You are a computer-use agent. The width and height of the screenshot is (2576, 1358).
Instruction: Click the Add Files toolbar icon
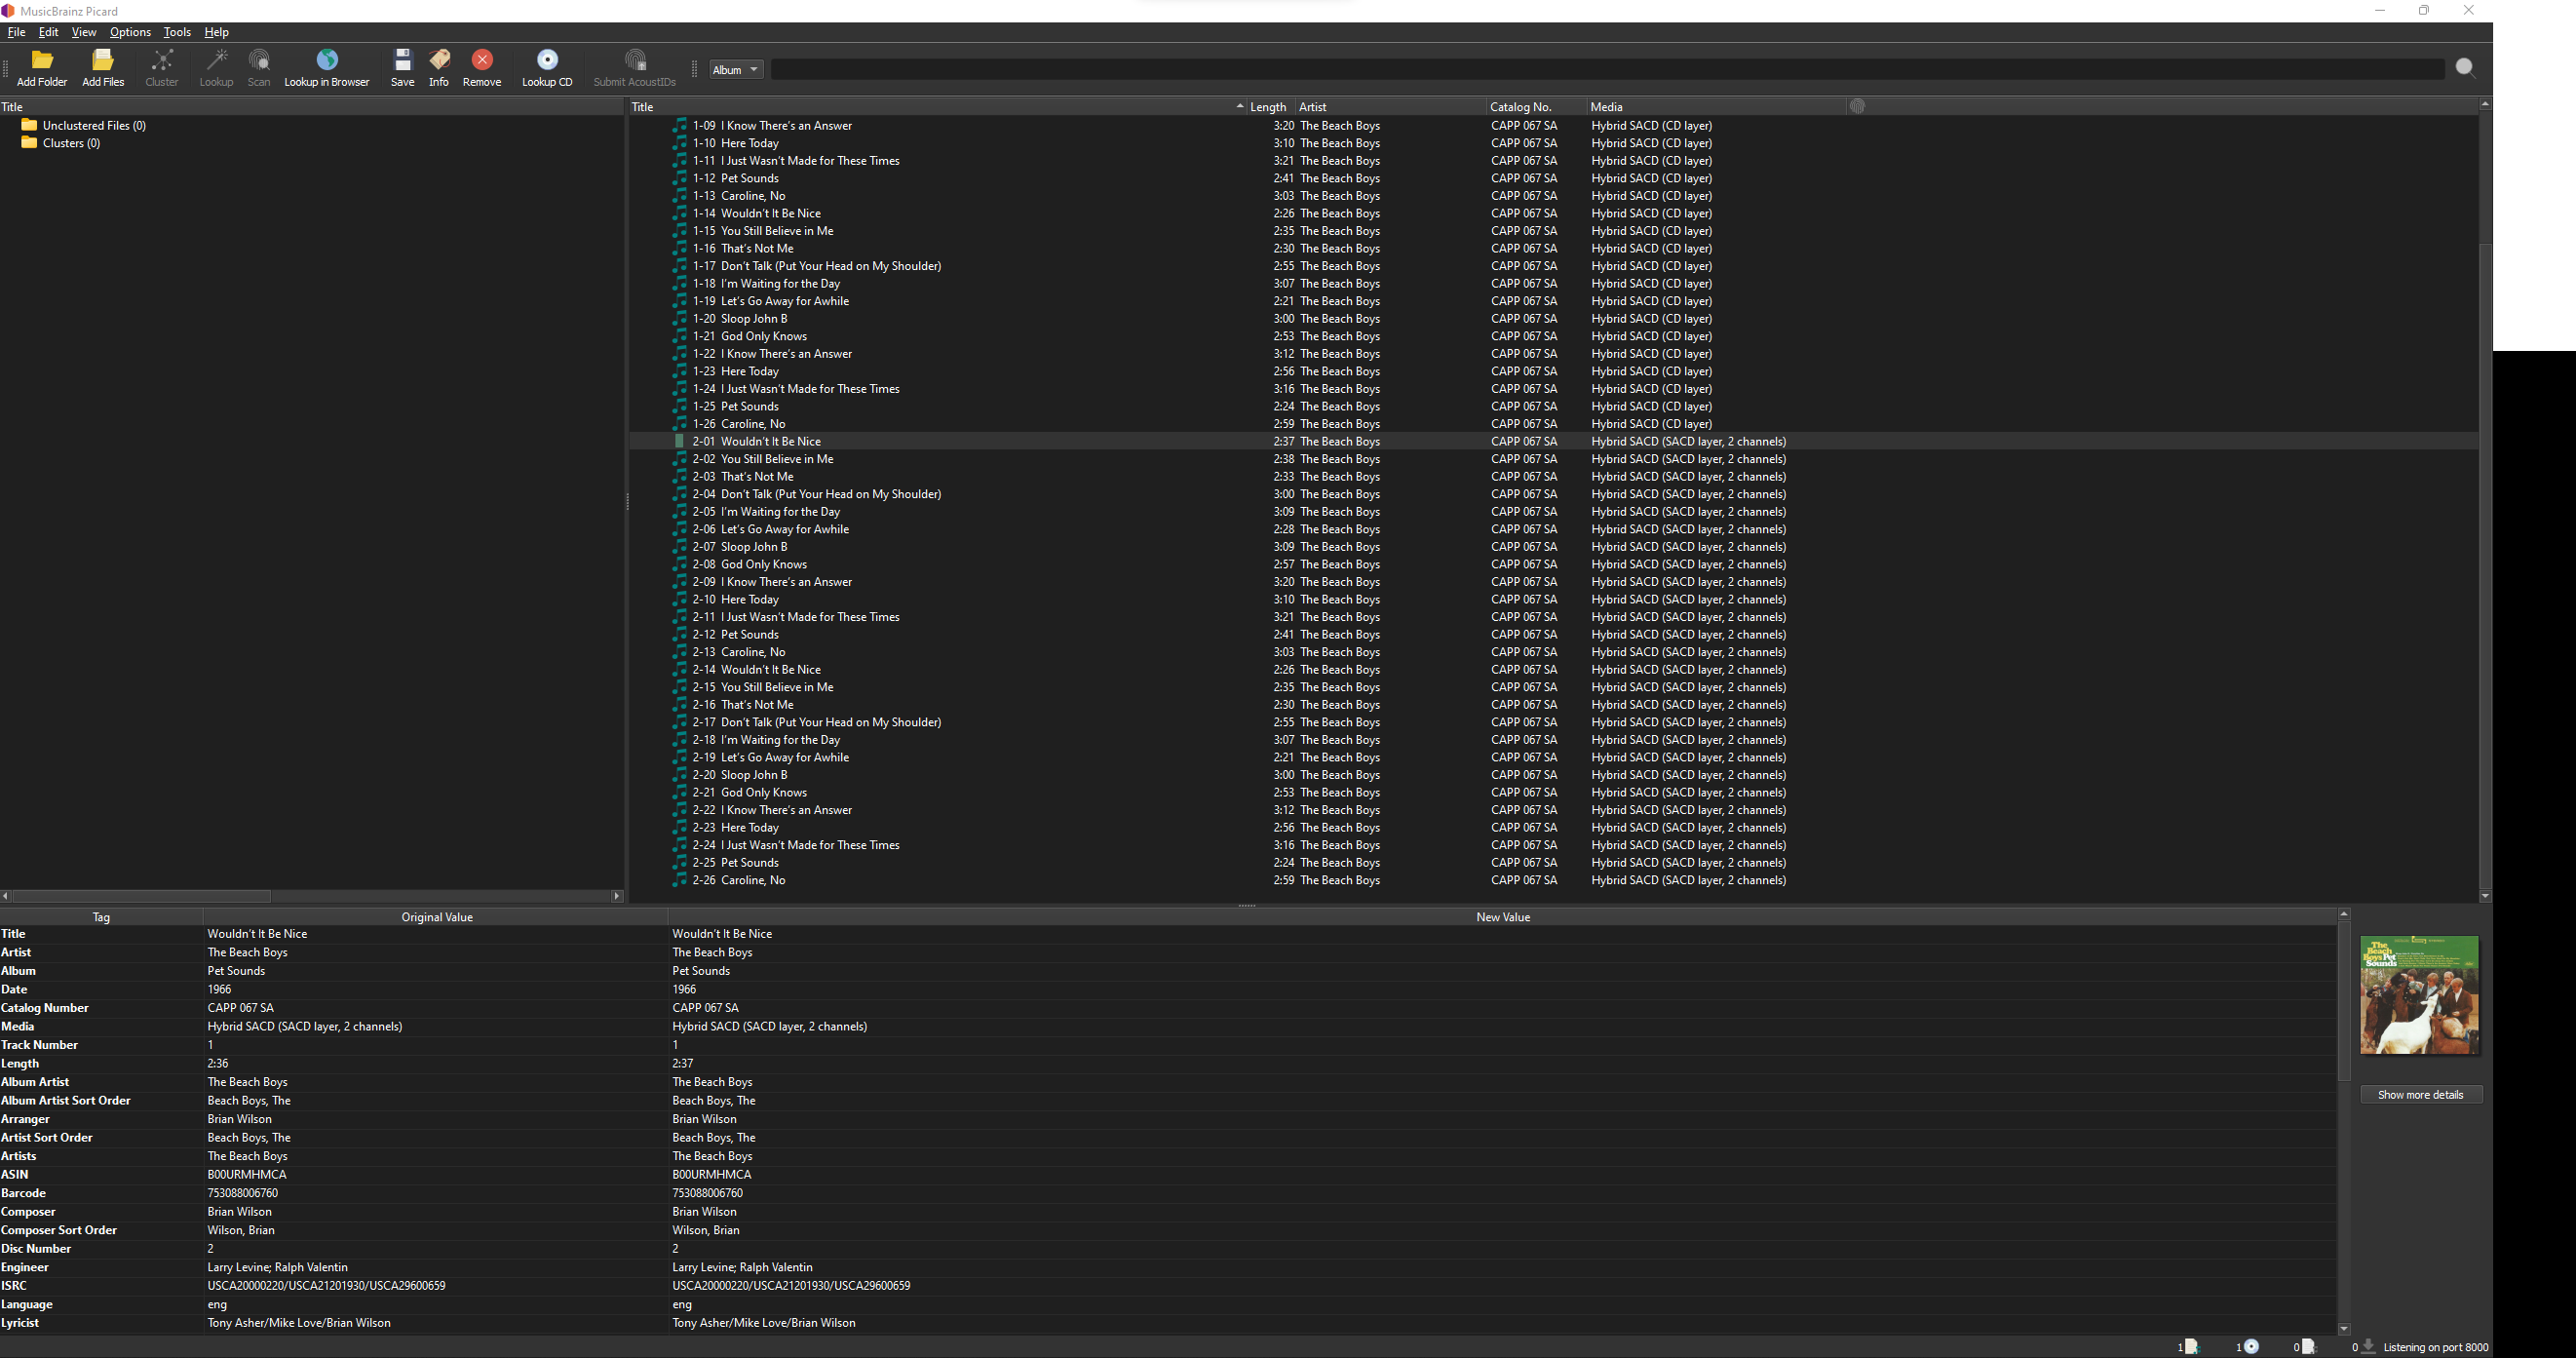point(103,60)
